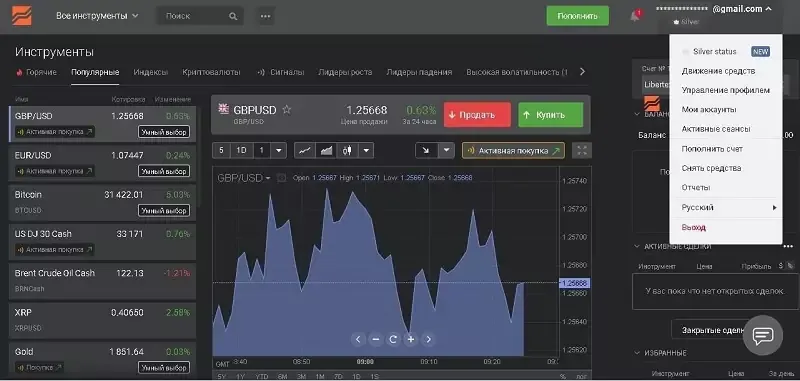Open the three-dots menu of Активные сделки
Screen dimensions: 800x381
click(x=788, y=246)
